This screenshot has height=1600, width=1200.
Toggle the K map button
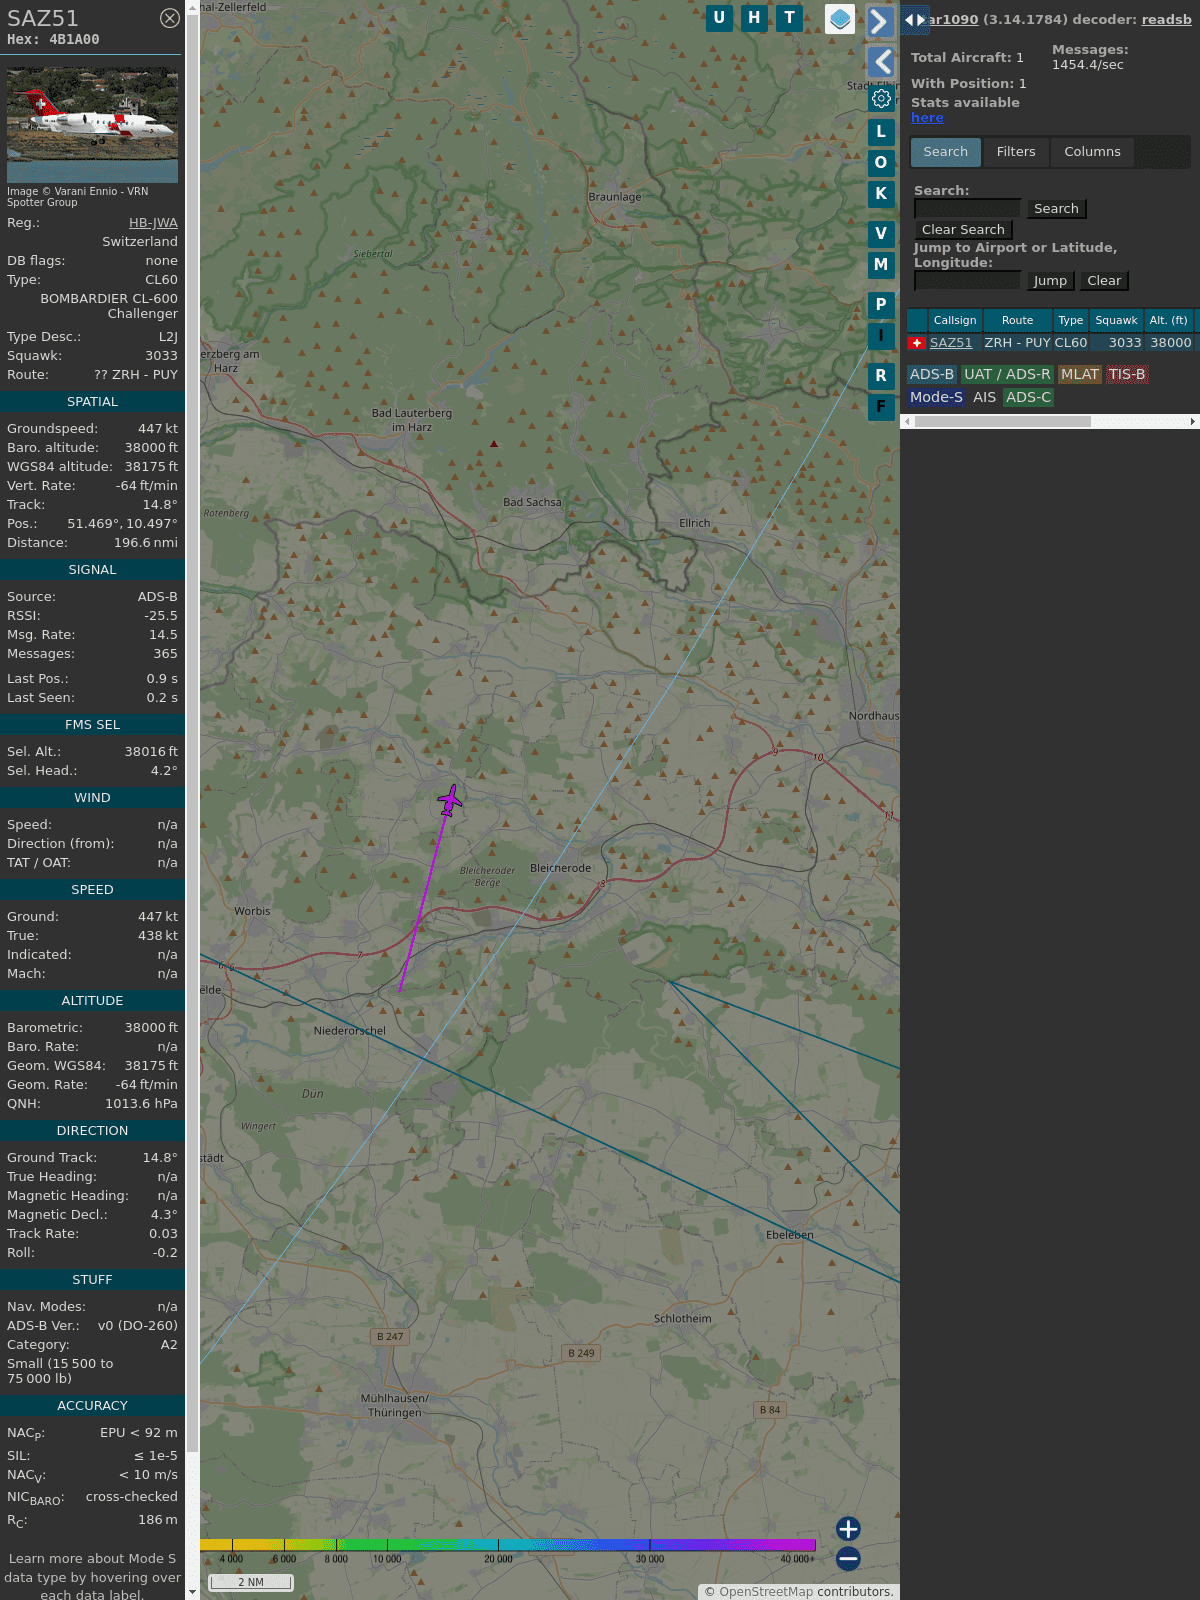coord(881,194)
